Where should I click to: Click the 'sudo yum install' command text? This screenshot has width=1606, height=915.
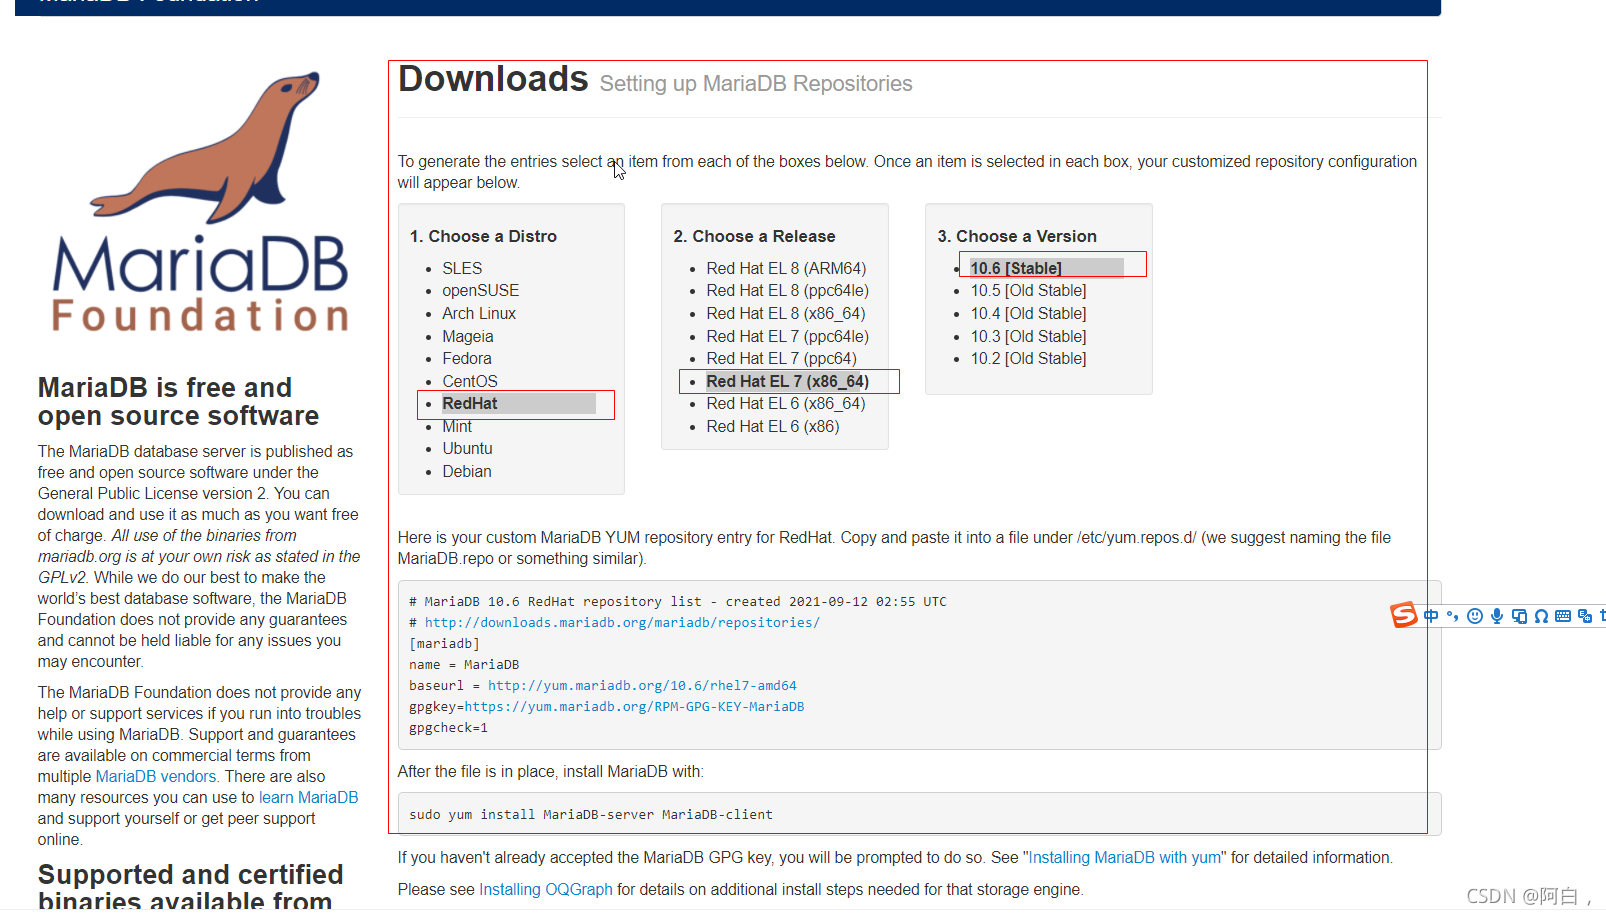591,814
